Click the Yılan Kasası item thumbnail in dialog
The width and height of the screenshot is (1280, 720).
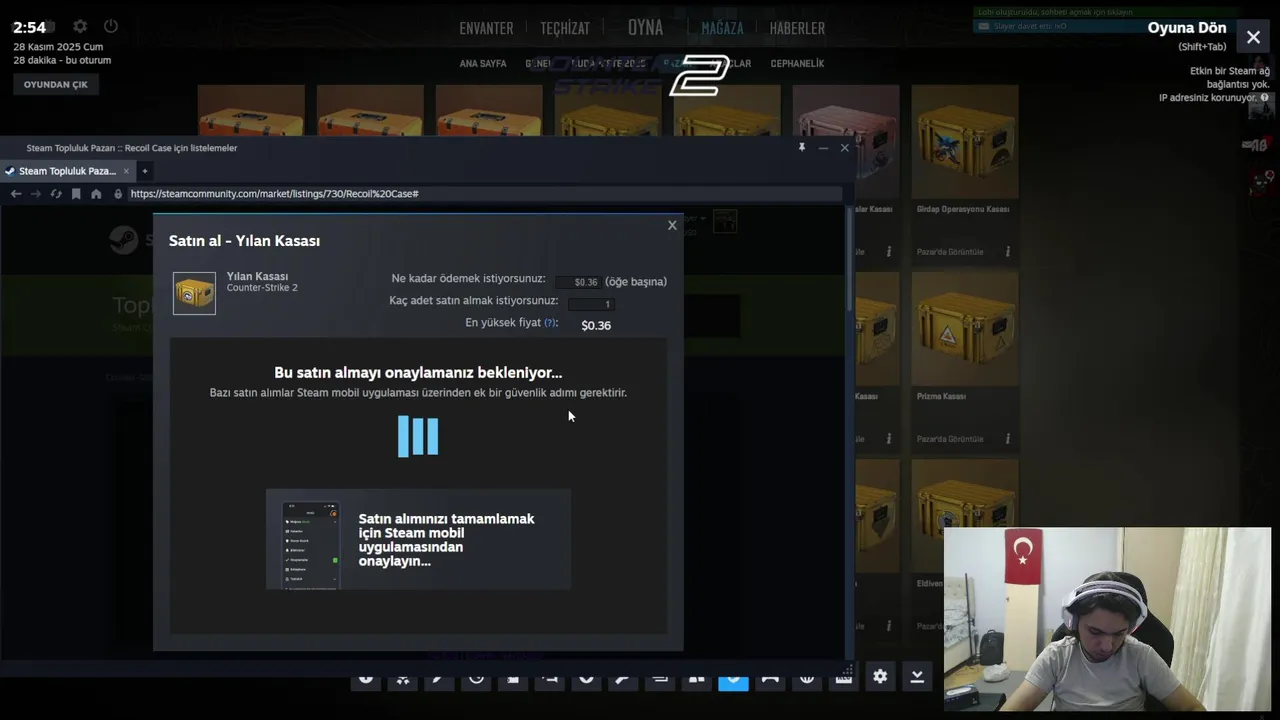pyautogui.click(x=194, y=294)
